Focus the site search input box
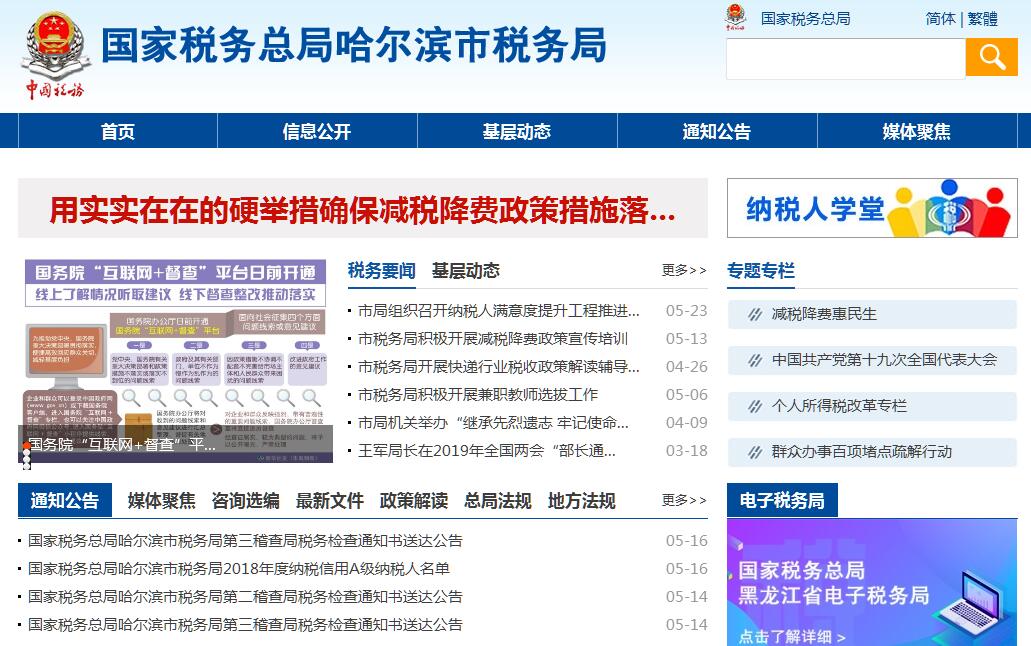This screenshot has height=646, width=1031. pos(846,59)
